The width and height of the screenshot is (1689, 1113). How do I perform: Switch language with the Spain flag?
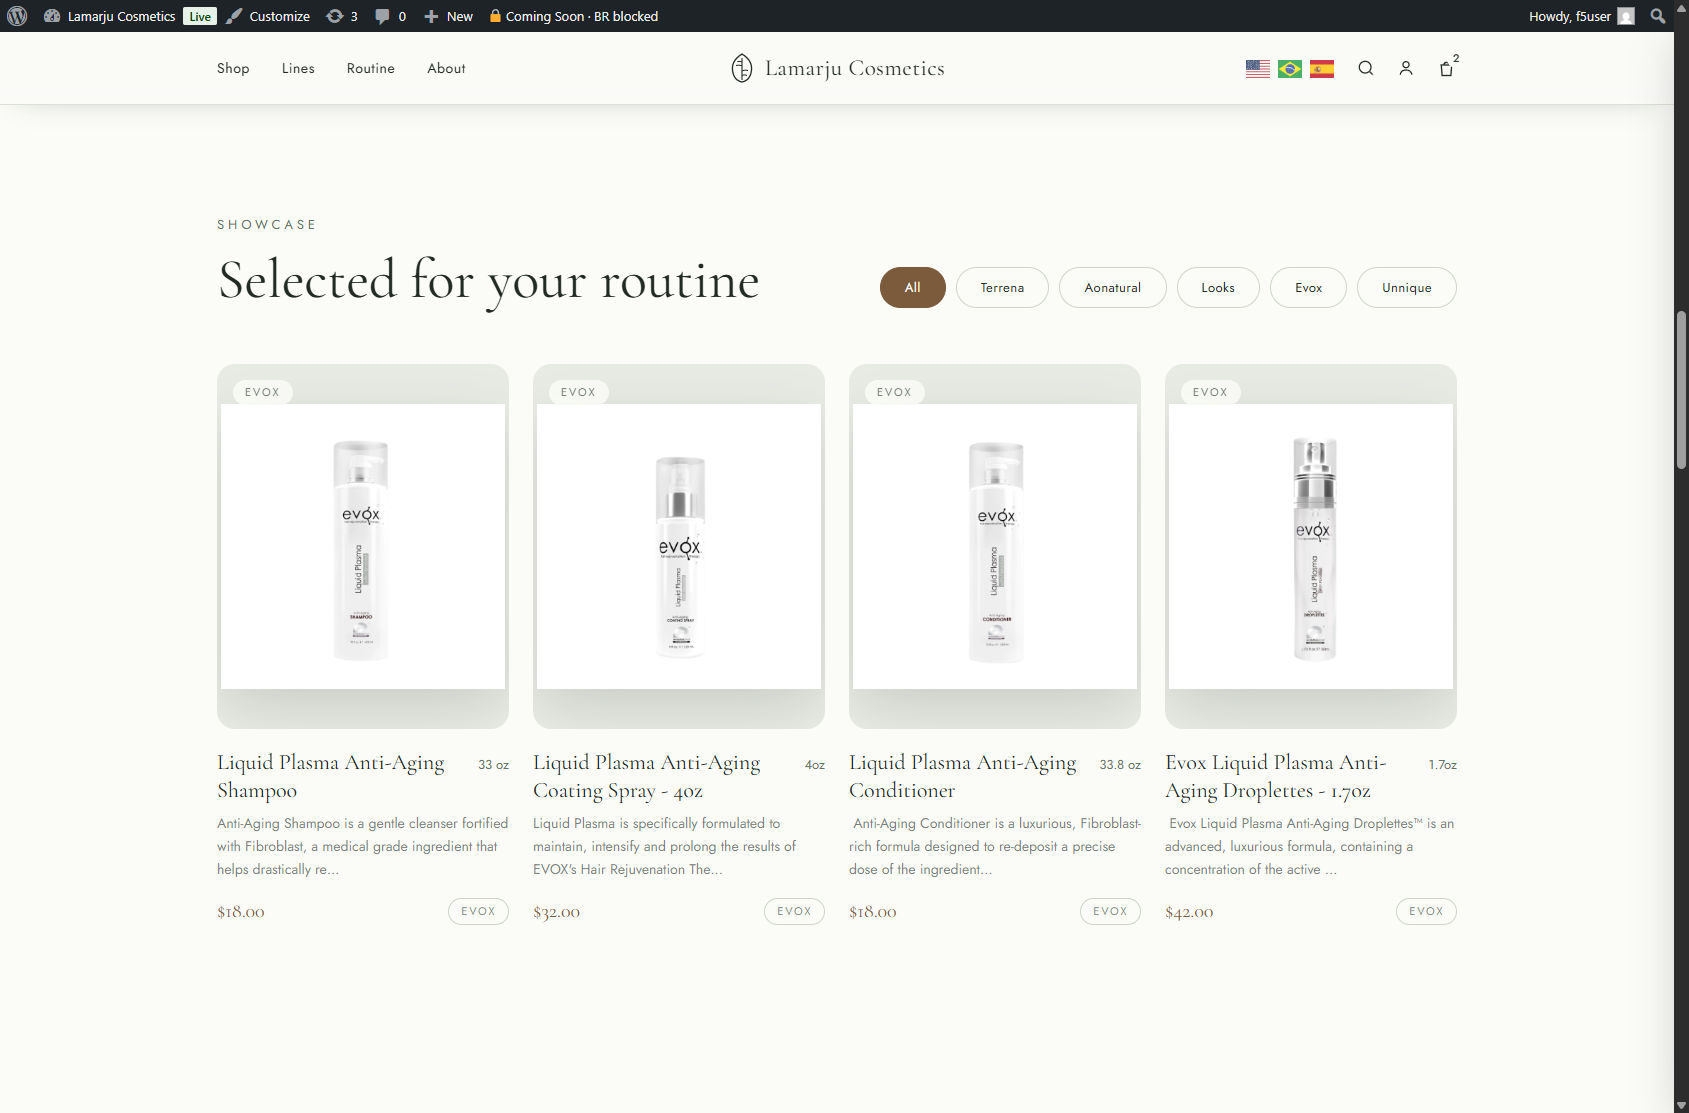[x=1322, y=68]
